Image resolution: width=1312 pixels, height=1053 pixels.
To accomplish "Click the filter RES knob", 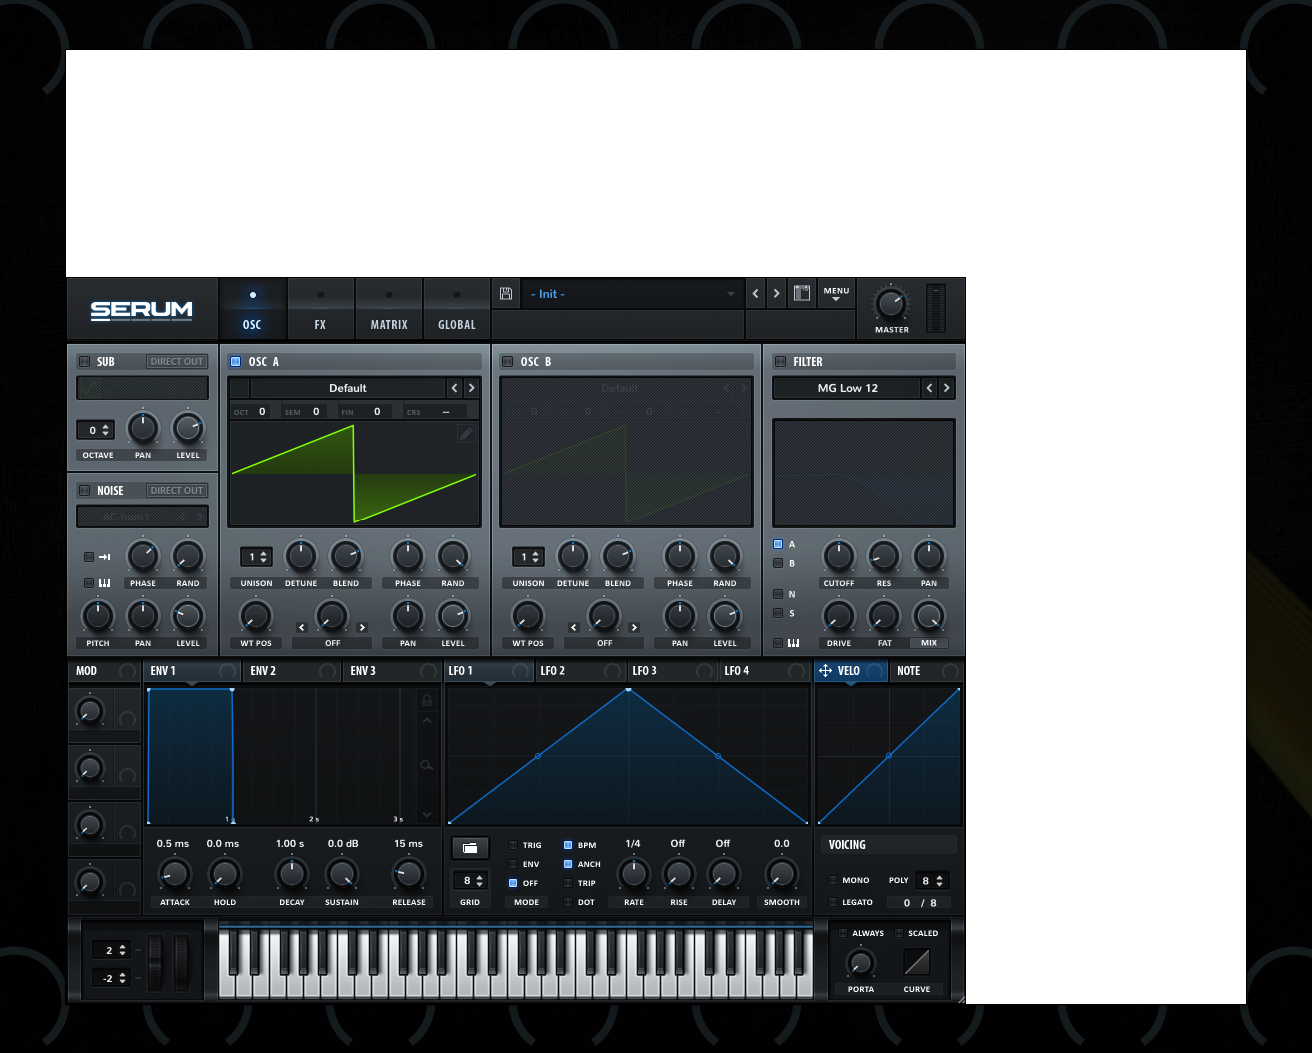I will click(x=883, y=556).
